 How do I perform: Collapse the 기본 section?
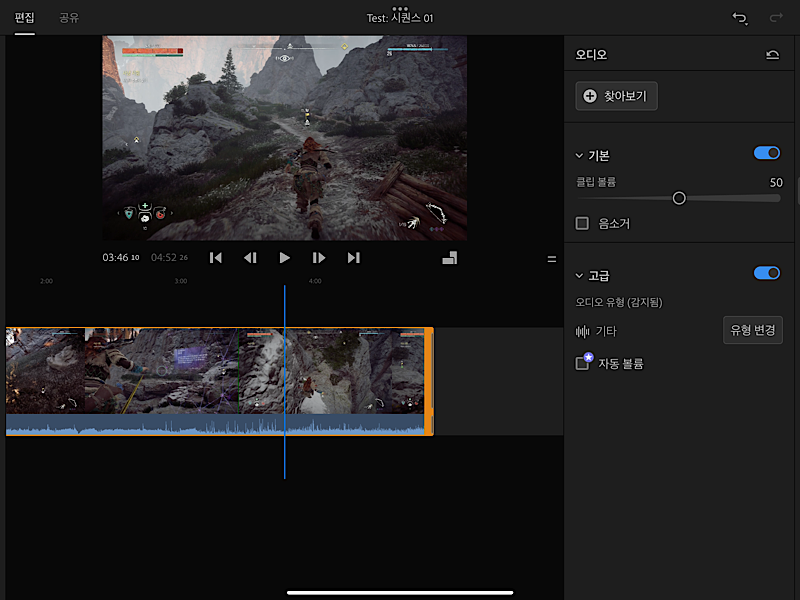coord(579,156)
